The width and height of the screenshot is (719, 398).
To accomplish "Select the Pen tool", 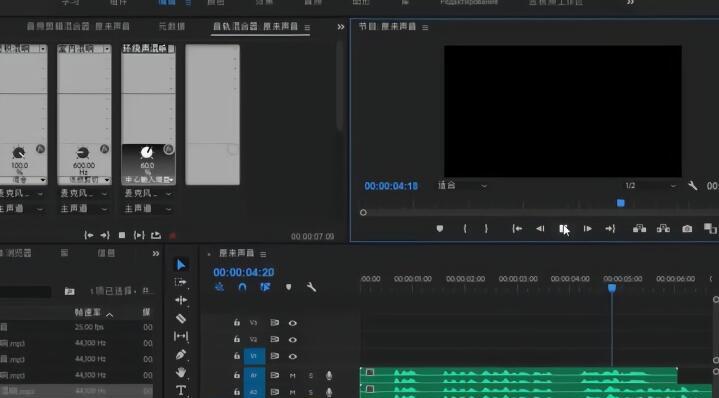I will [x=181, y=354].
